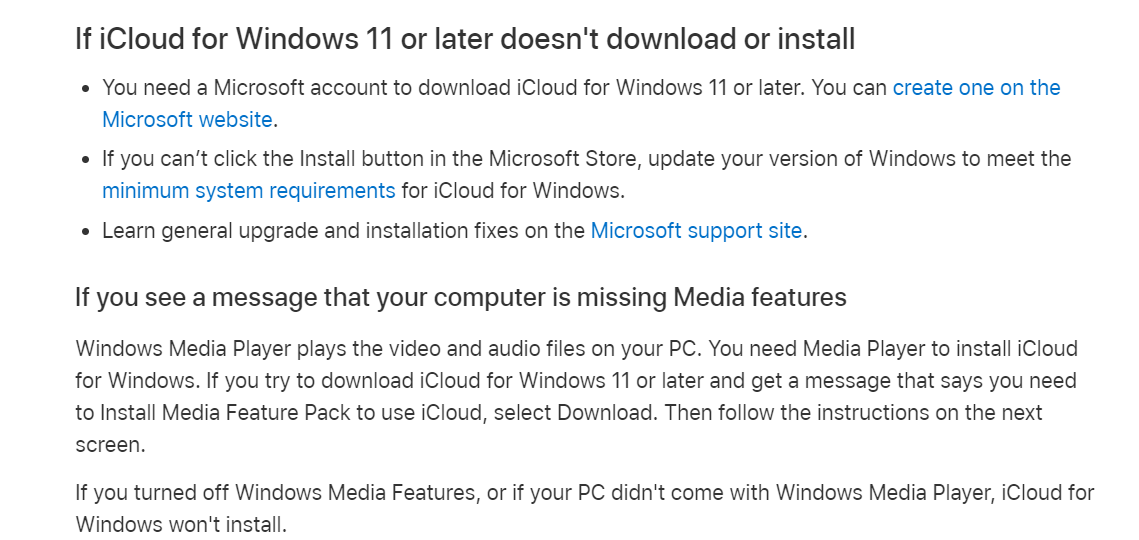Click bullet marker before "You need a Microsoft account"
Screen dimensions: 1139x540
click(86, 89)
